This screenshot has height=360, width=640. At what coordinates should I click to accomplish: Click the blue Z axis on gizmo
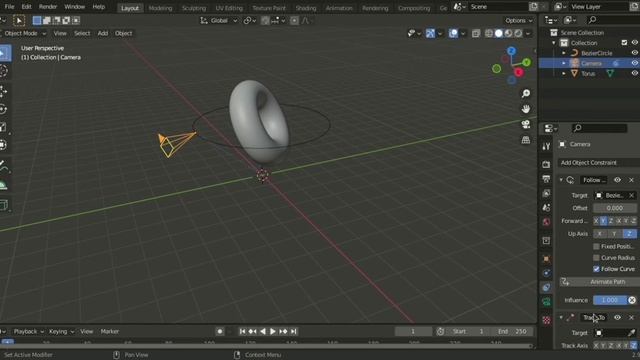tap(511, 51)
